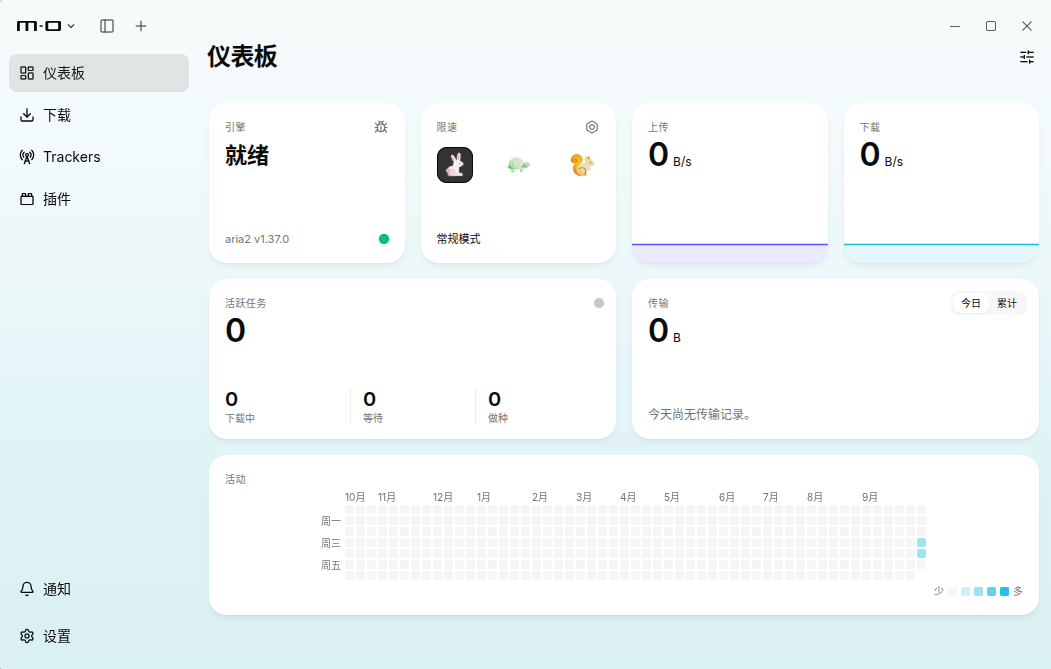Click the aria2 v1.37.0 version text
Viewport: 1051px width, 669px height.
pos(257,239)
